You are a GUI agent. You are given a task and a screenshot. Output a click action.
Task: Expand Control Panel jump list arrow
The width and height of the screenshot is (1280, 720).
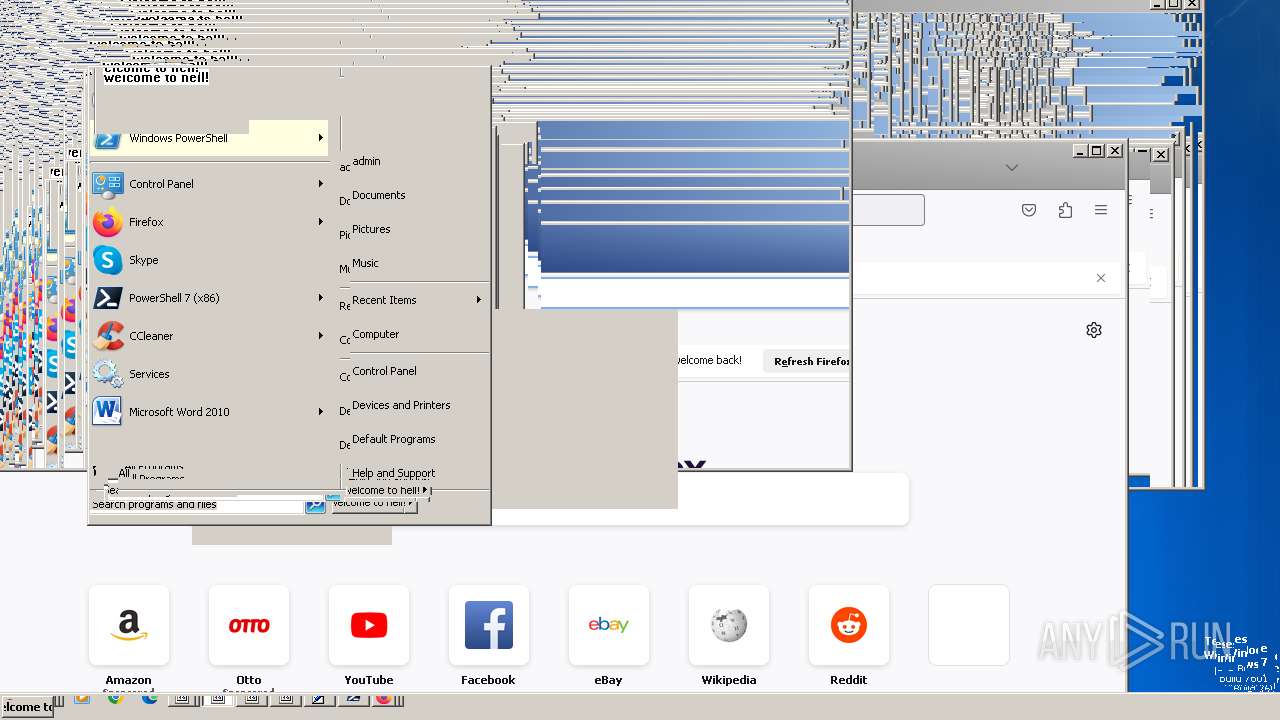321,184
